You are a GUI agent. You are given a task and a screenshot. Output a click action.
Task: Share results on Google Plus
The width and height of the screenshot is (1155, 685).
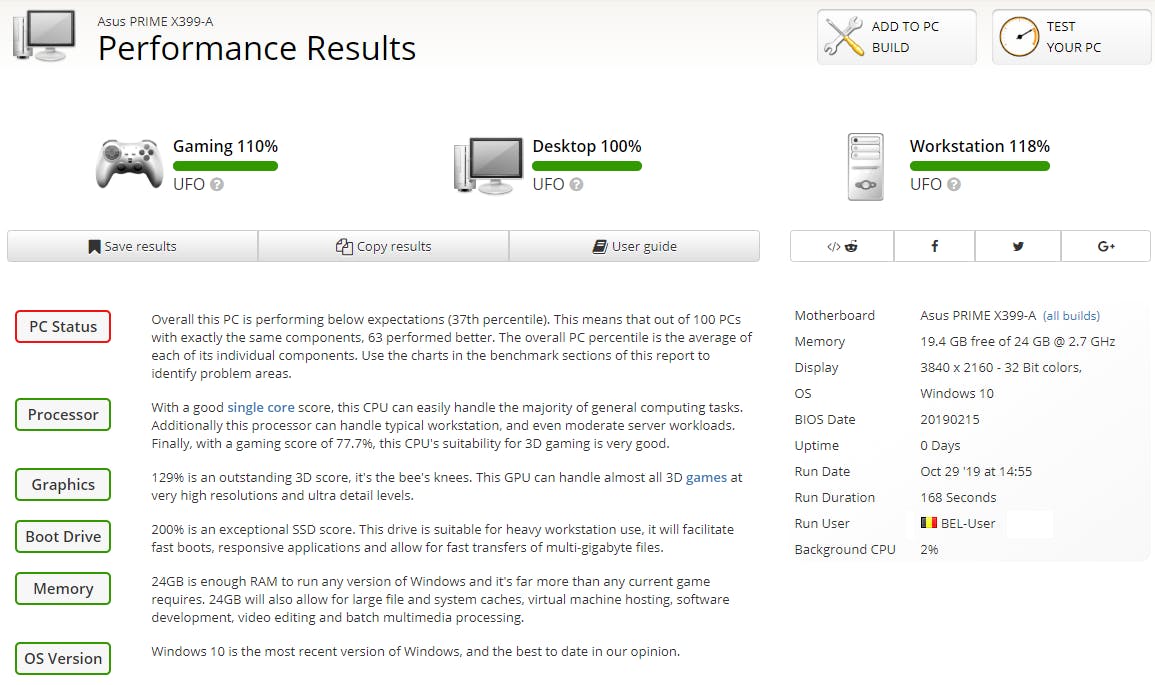(1106, 246)
